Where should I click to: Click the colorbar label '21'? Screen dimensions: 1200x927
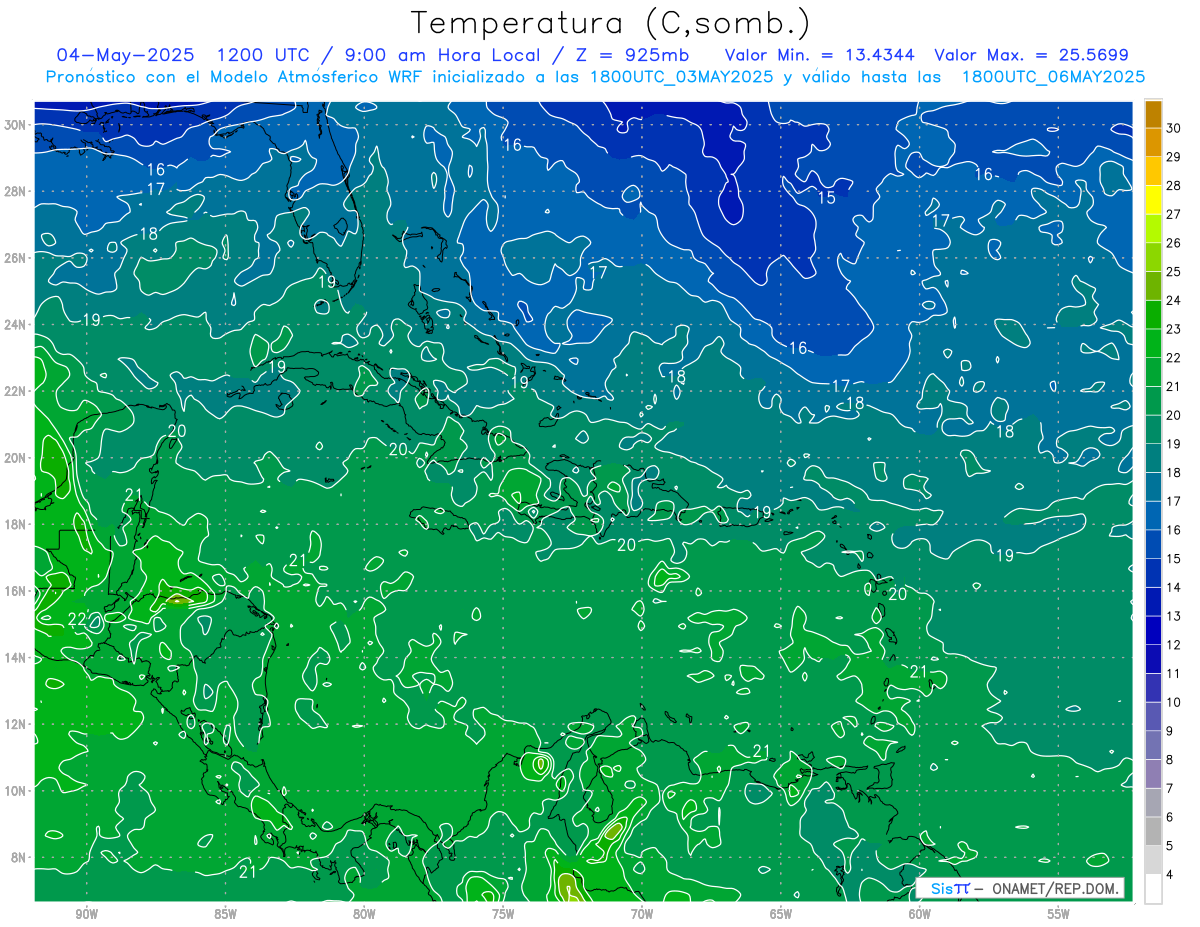coord(1173,386)
